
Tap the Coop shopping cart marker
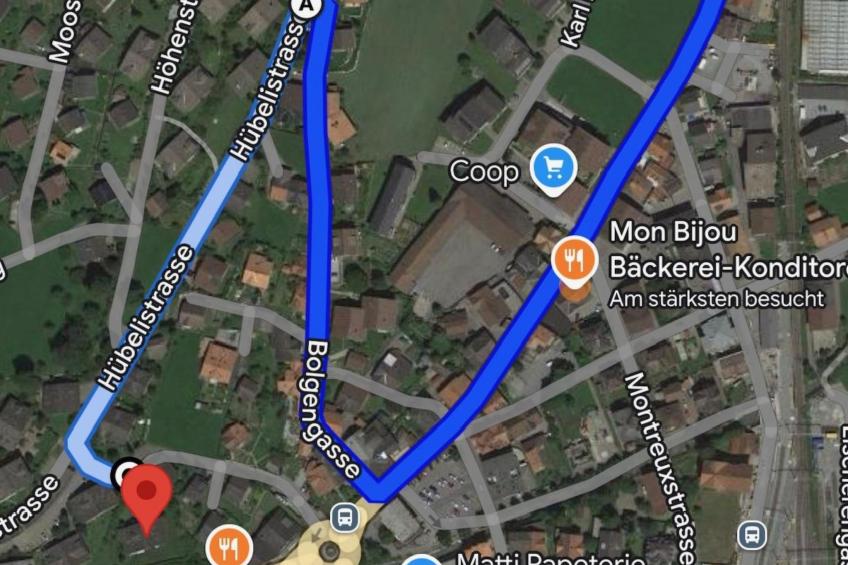[x=553, y=170]
